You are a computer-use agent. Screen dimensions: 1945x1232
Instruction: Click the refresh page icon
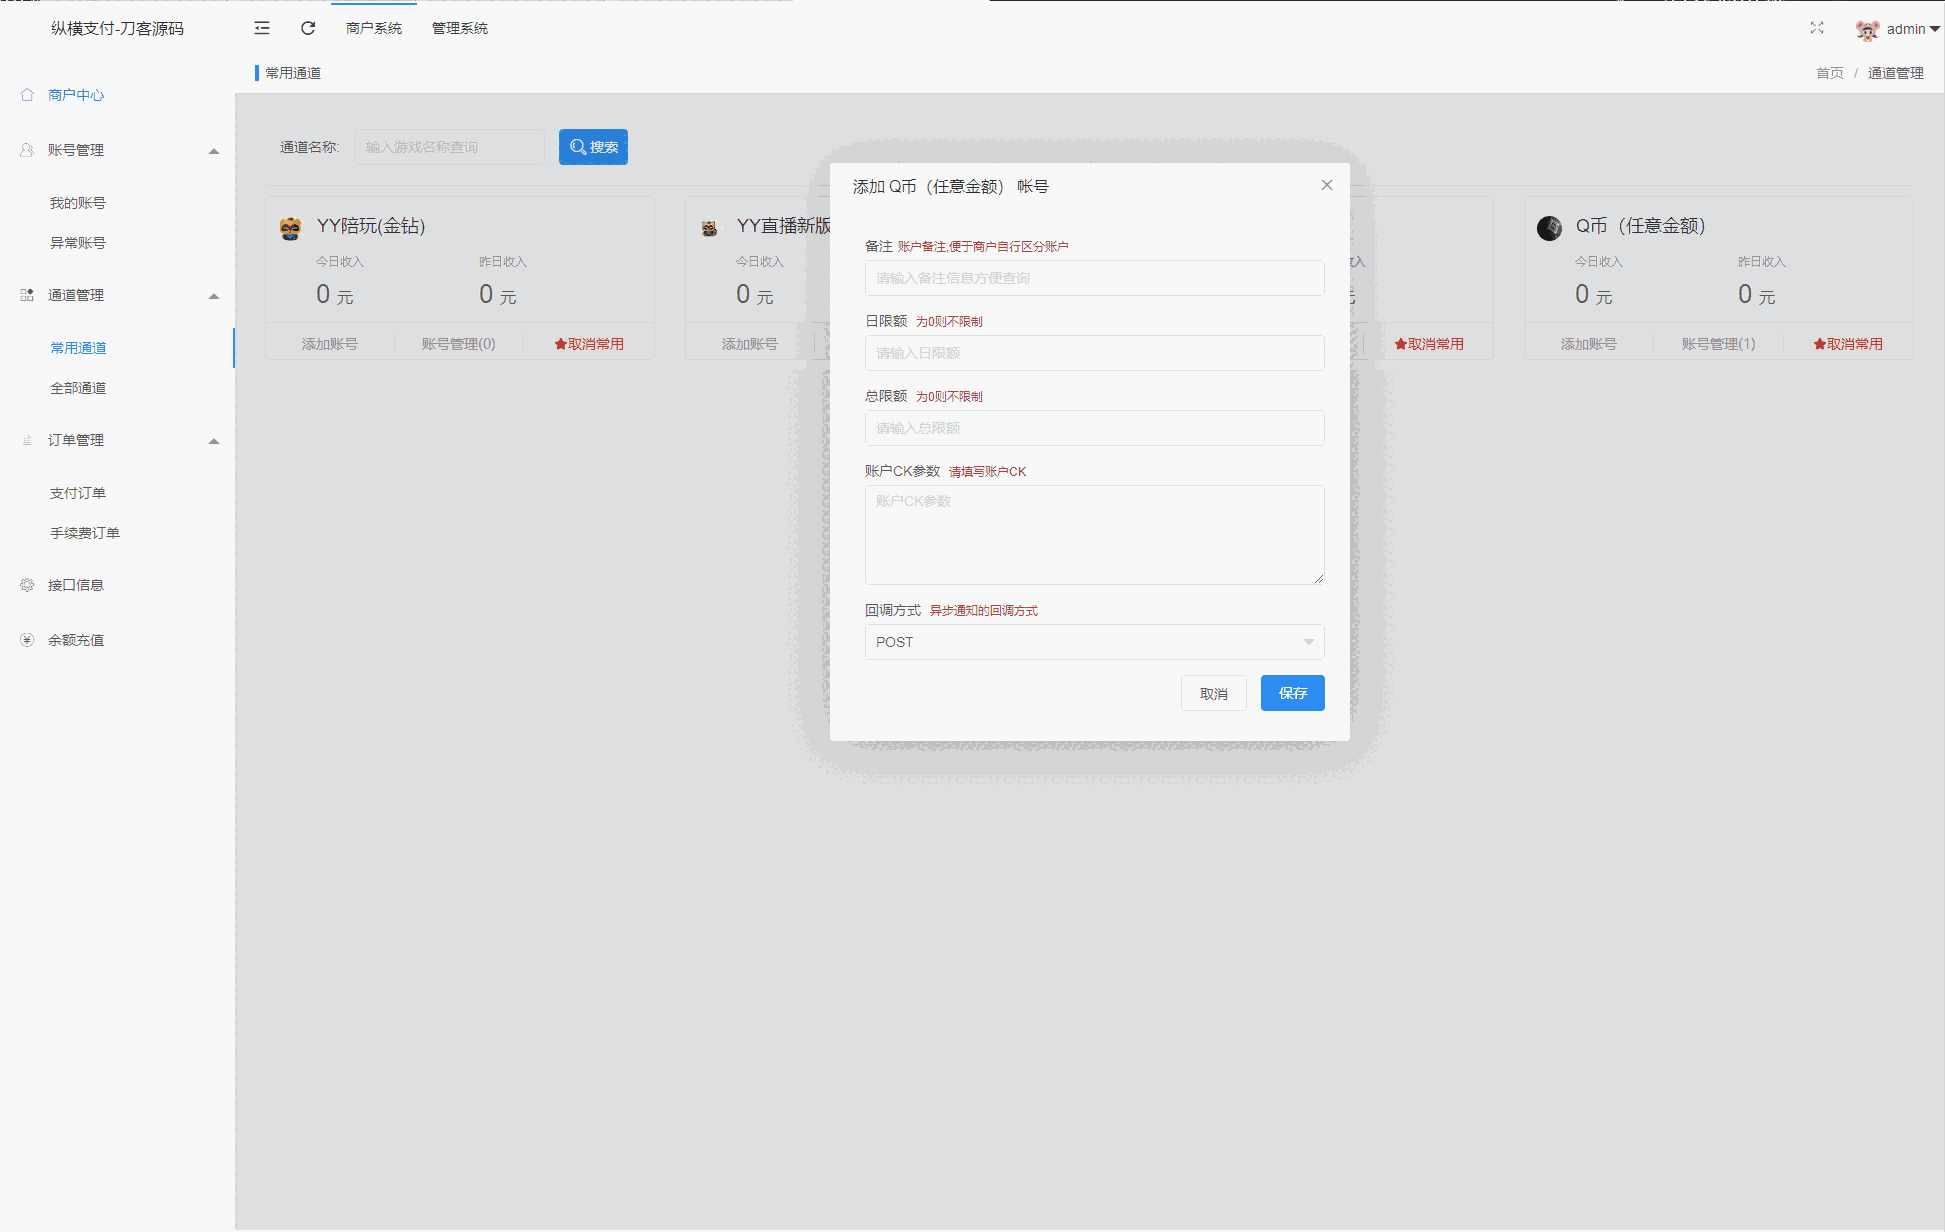click(308, 28)
